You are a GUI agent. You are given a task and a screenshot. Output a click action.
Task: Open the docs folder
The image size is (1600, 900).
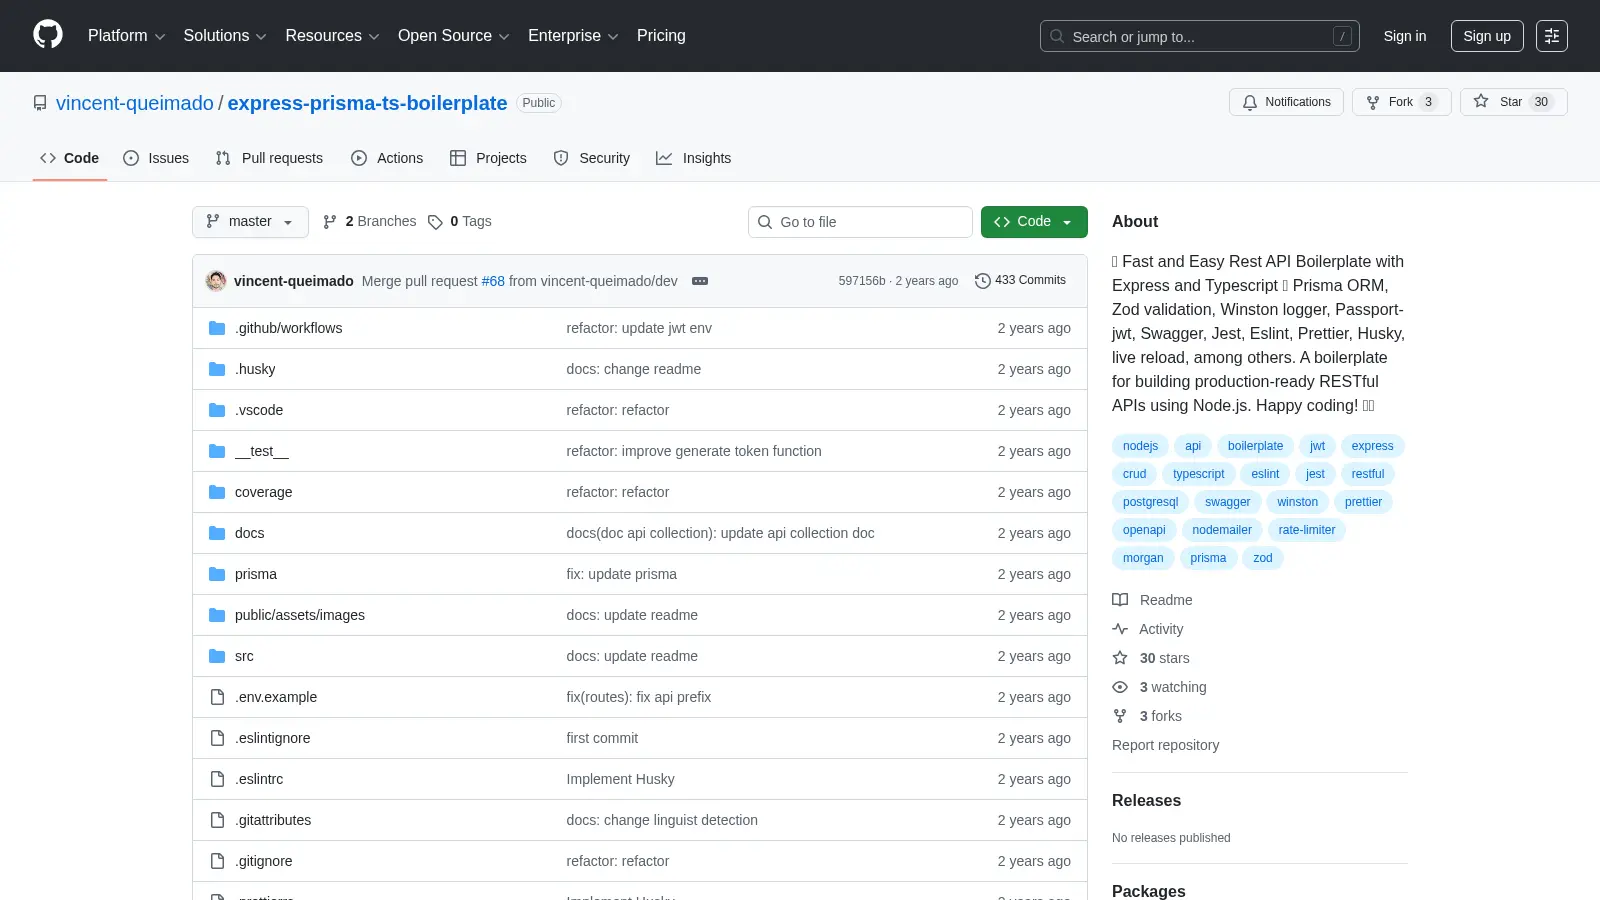click(250, 533)
